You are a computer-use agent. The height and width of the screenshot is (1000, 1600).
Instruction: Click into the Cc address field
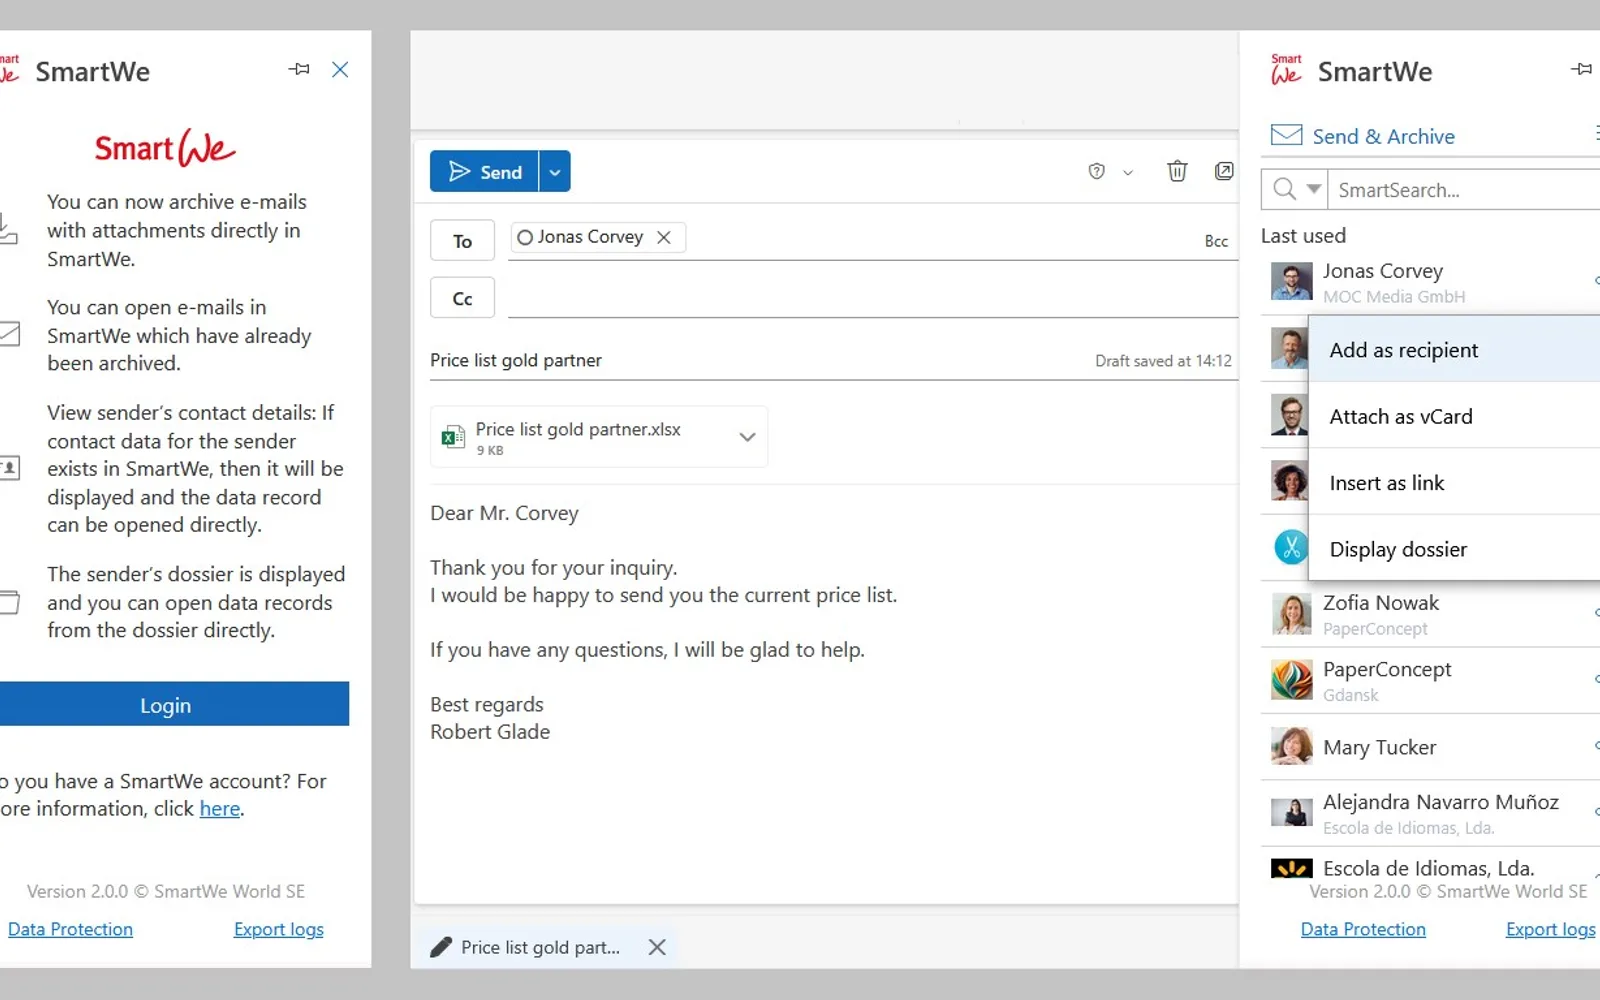tap(872, 297)
